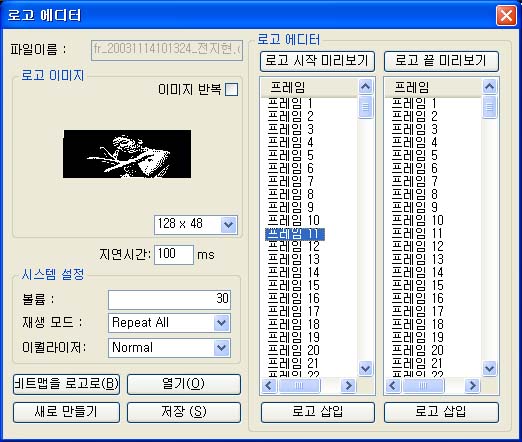Image resolution: width=522 pixels, height=442 pixels.
Task: Click the 지연시간 100 ms input field
Action: coord(174,255)
